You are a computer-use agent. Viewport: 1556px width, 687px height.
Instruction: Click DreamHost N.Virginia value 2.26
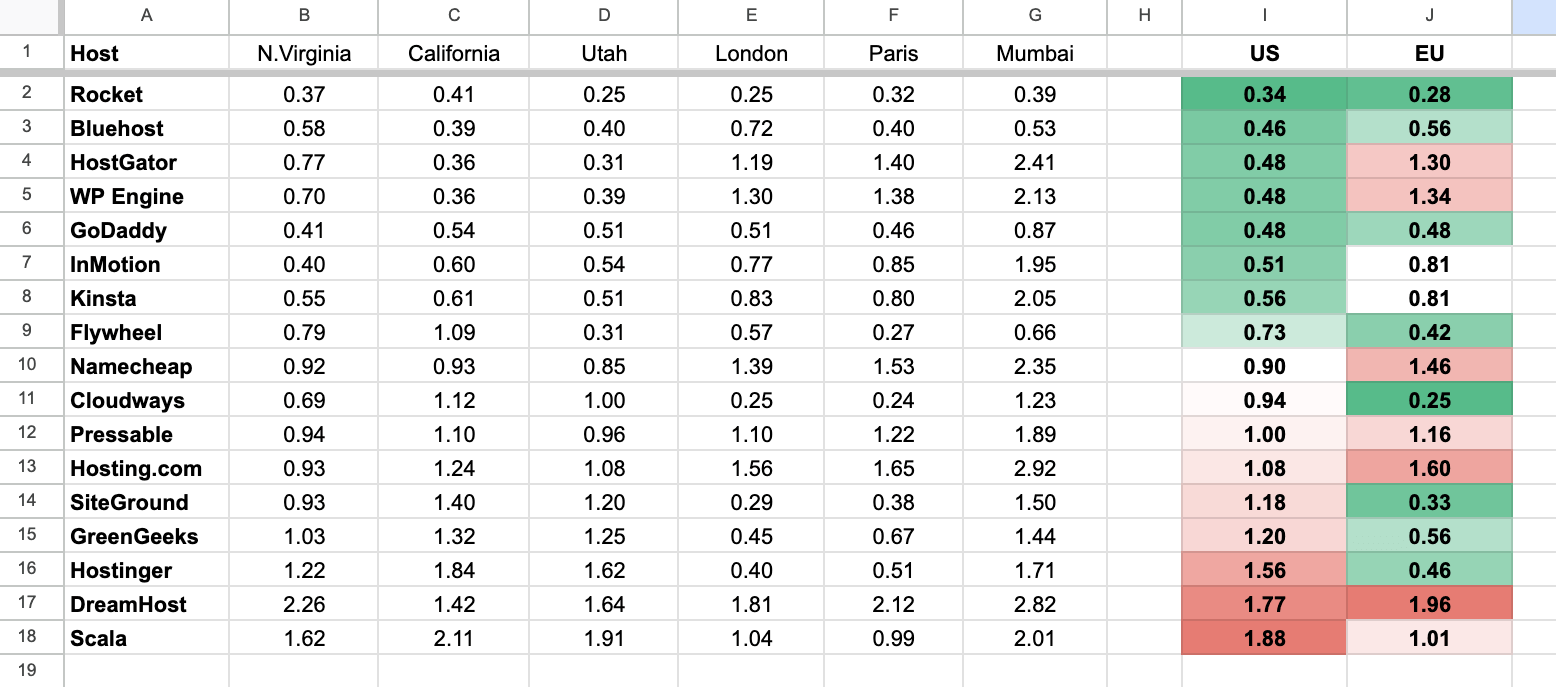coord(304,605)
